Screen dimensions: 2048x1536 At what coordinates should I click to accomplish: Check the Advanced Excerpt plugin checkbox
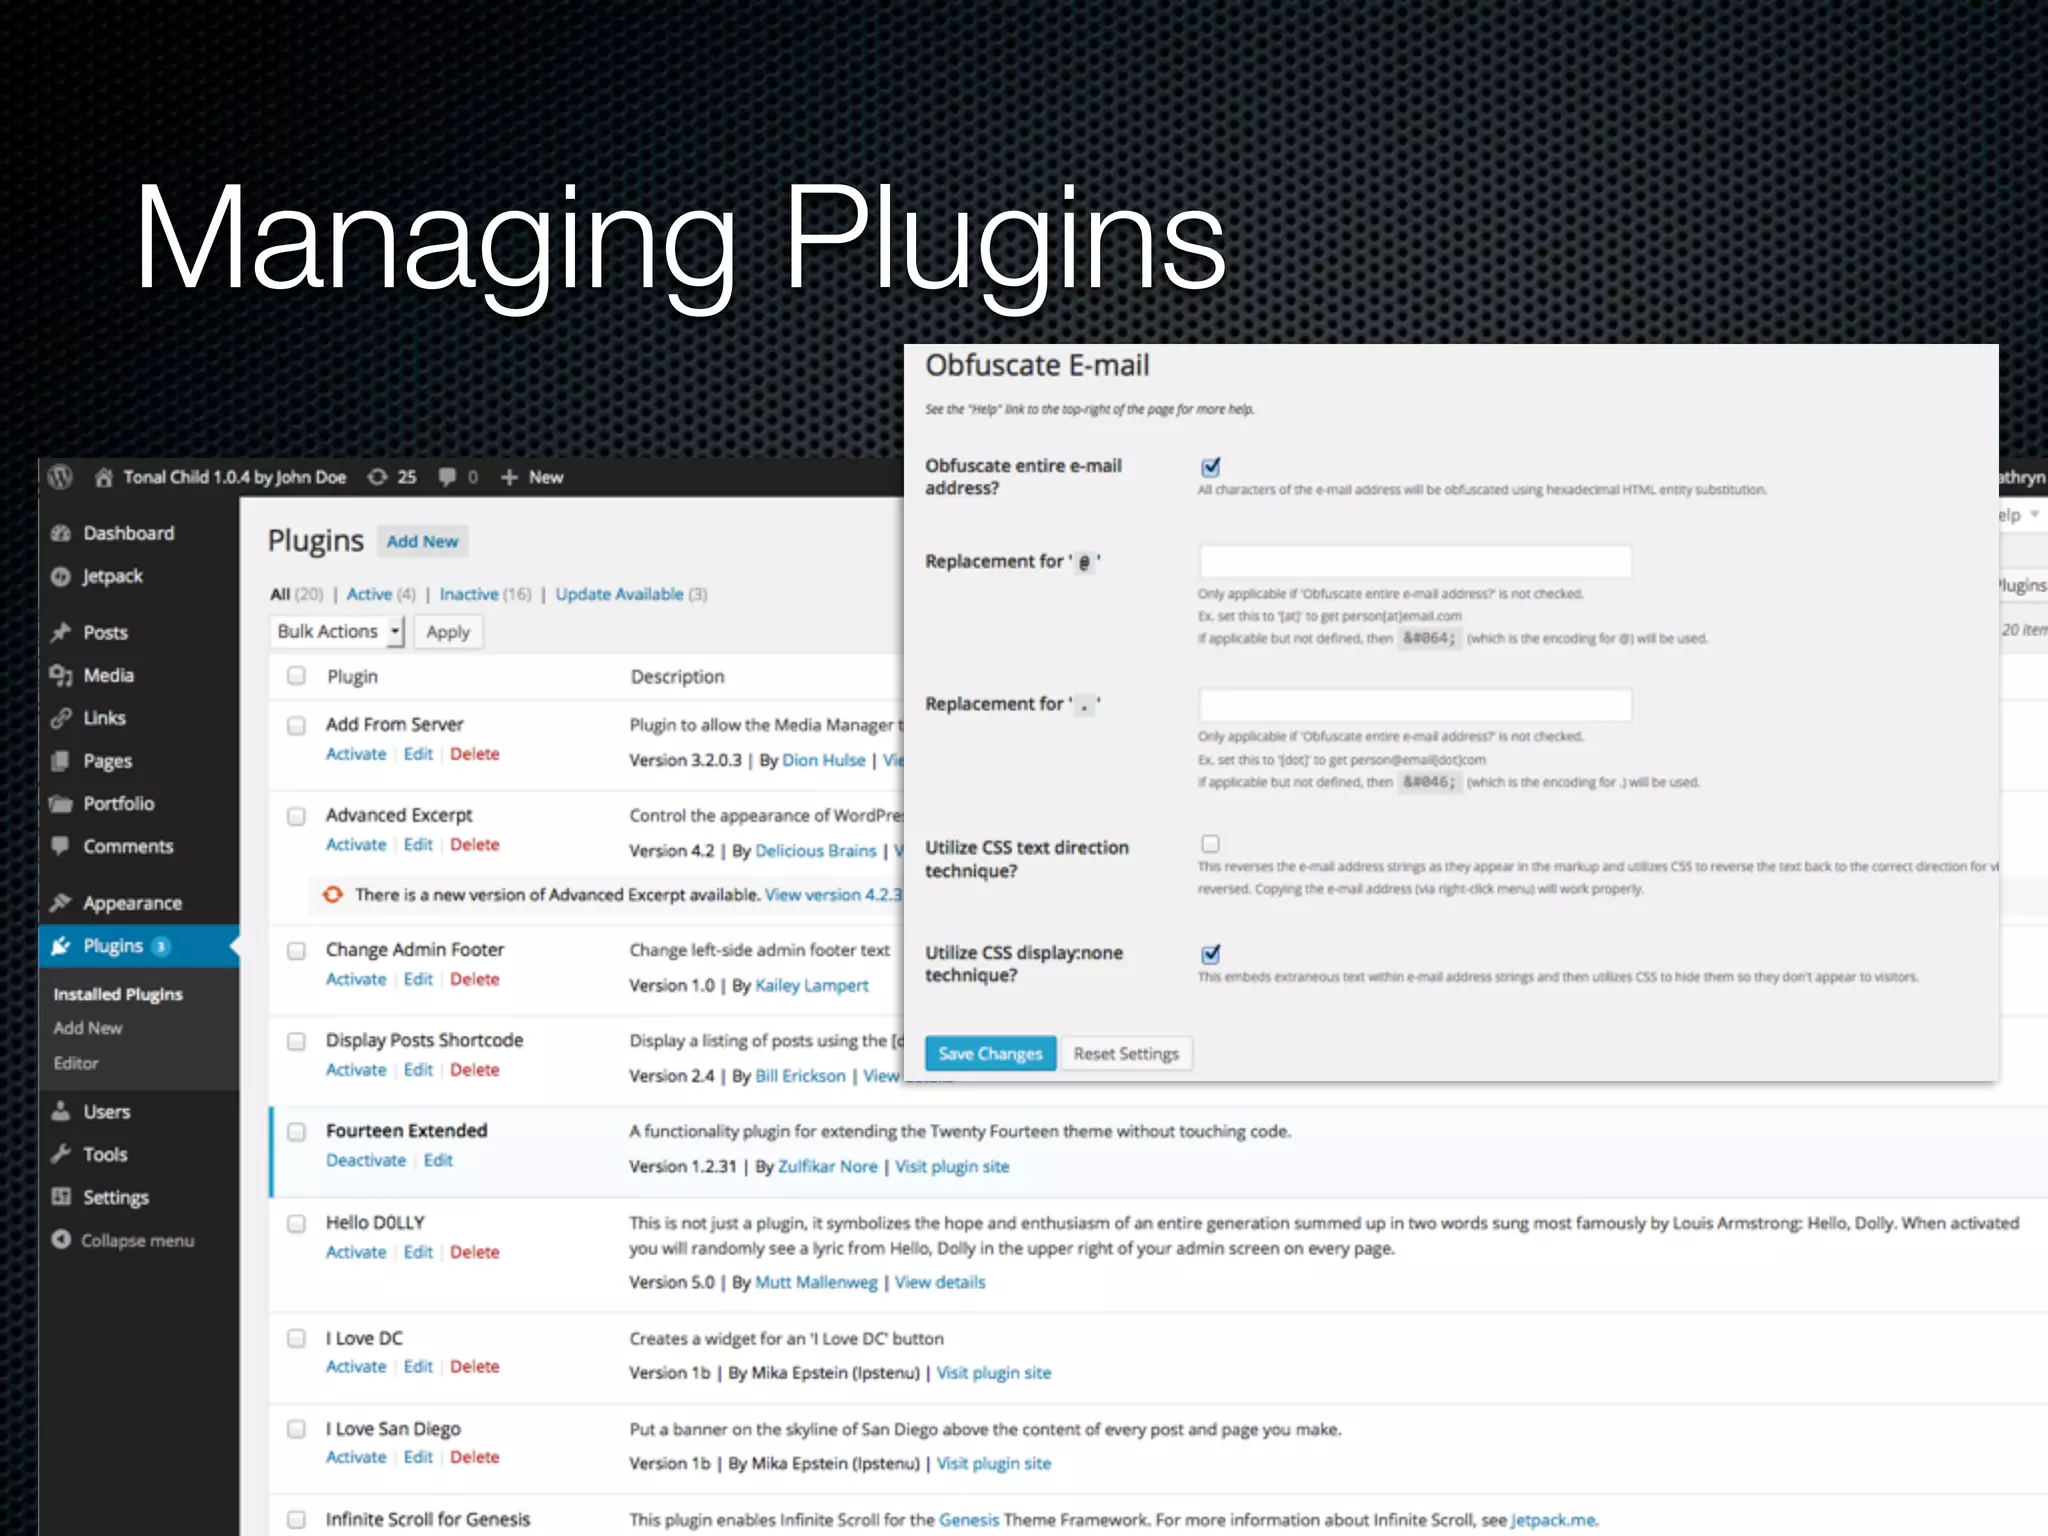point(296,816)
